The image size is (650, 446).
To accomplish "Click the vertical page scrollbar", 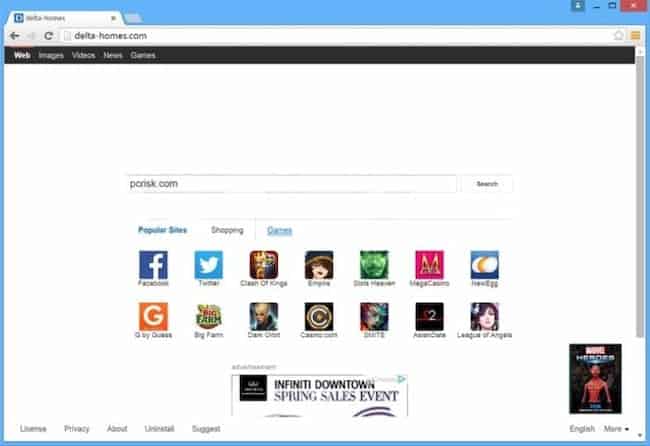I will 640,195.
